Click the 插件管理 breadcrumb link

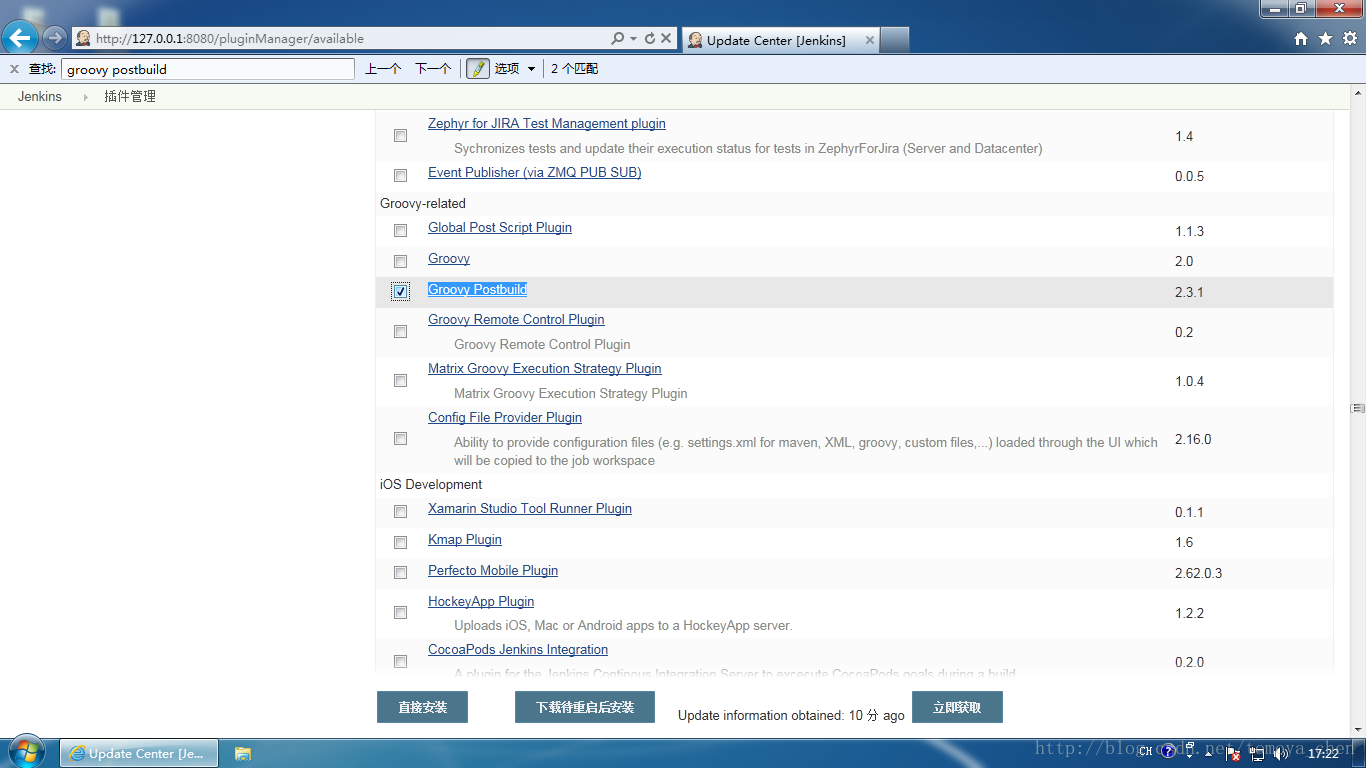[x=130, y=97]
